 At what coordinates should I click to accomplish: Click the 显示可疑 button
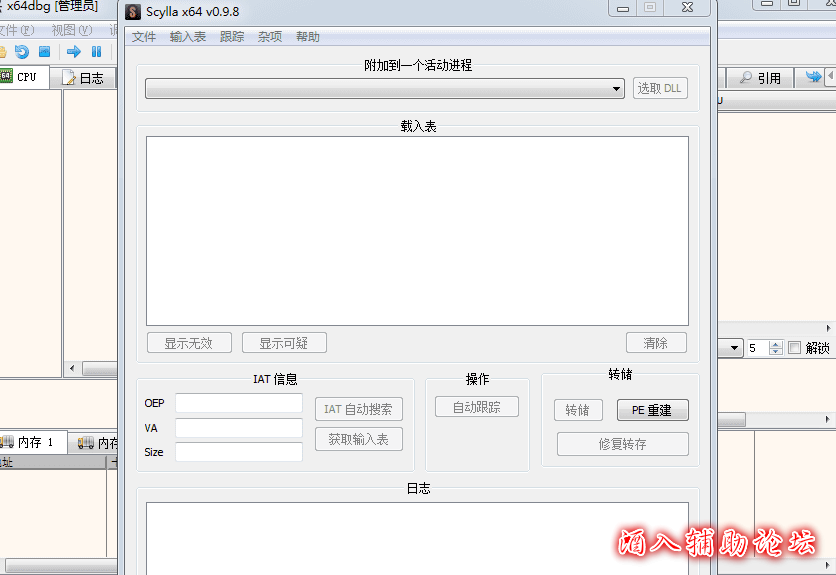point(284,343)
